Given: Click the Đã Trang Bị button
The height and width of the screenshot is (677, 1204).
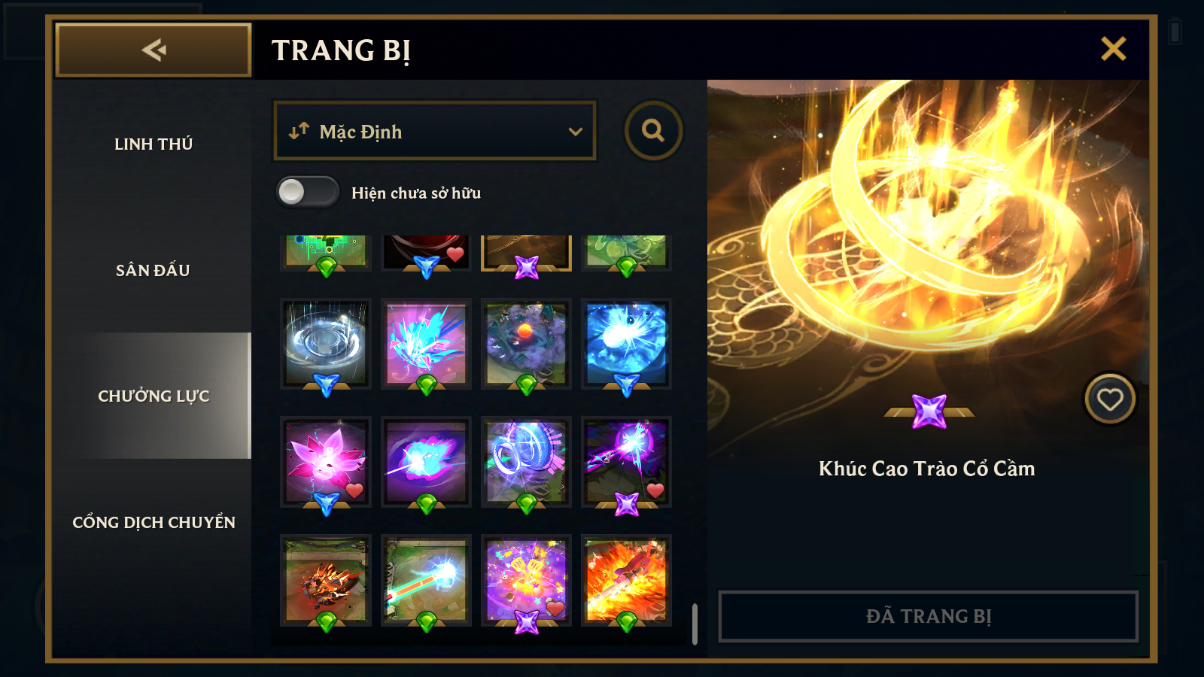Looking at the screenshot, I should point(928,616).
